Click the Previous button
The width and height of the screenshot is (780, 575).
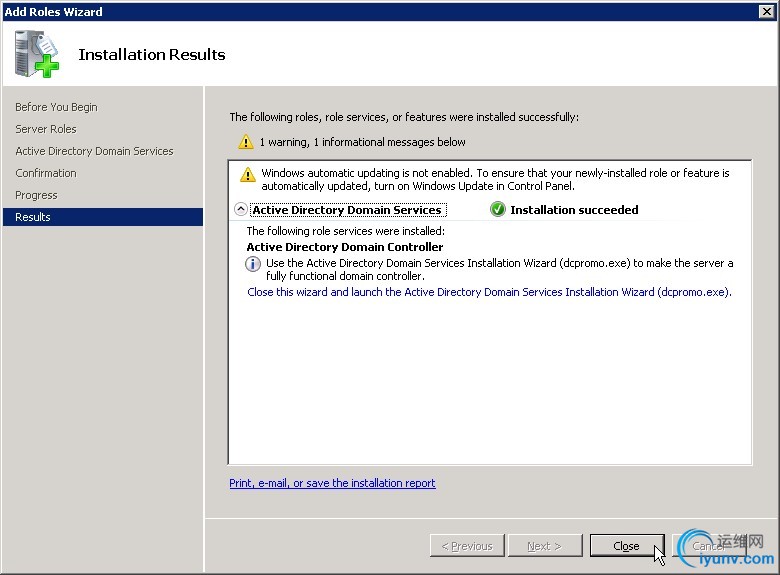(x=467, y=546)
